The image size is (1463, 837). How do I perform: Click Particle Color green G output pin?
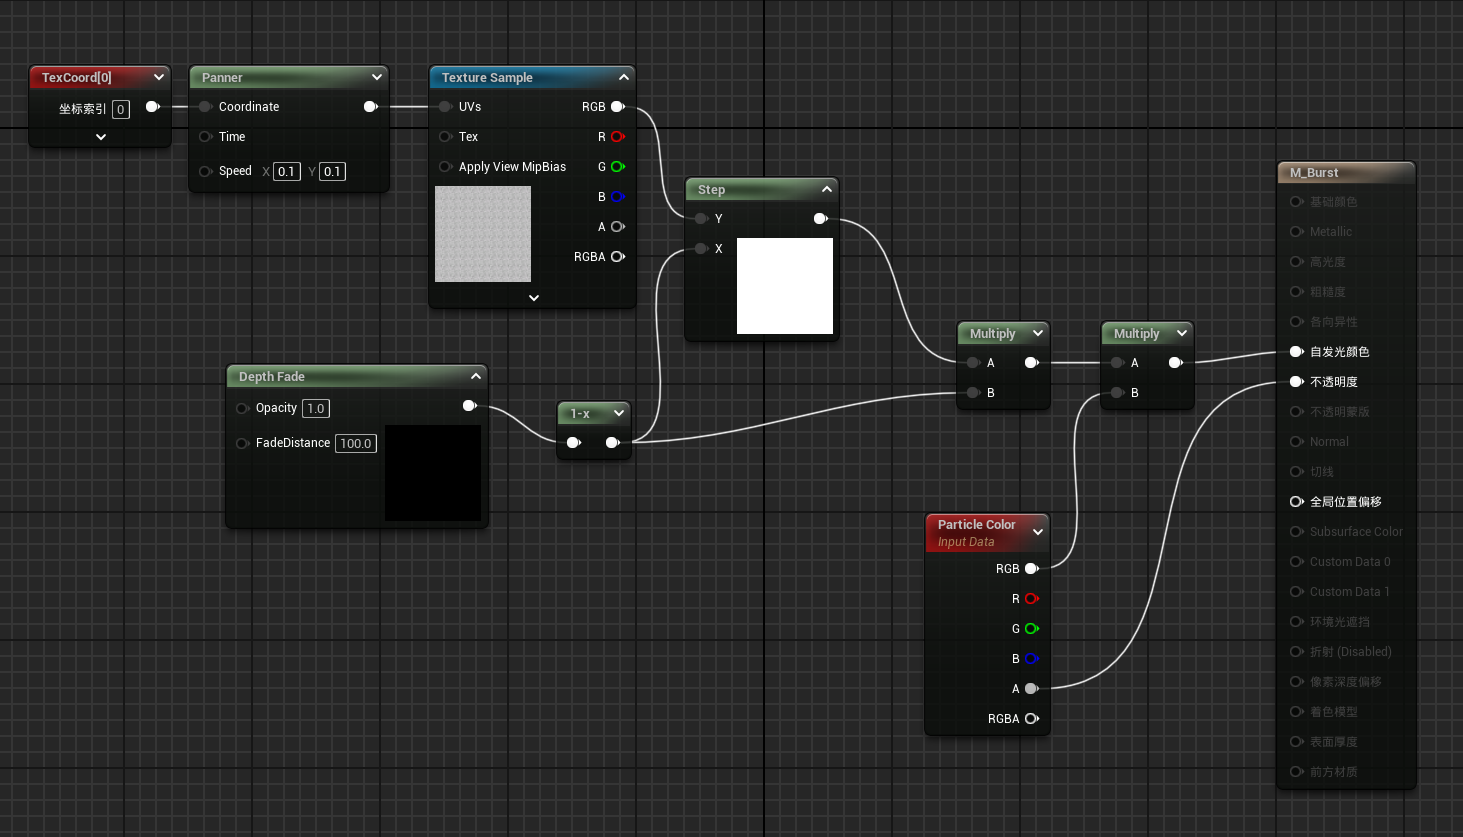click(x=1031, y=629)
